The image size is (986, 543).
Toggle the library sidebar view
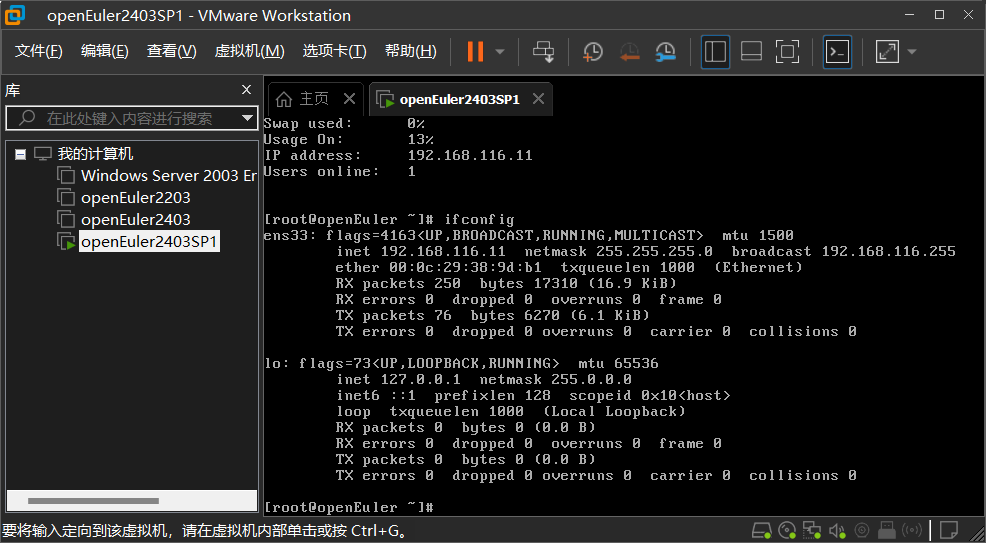(x=715, y=52)
